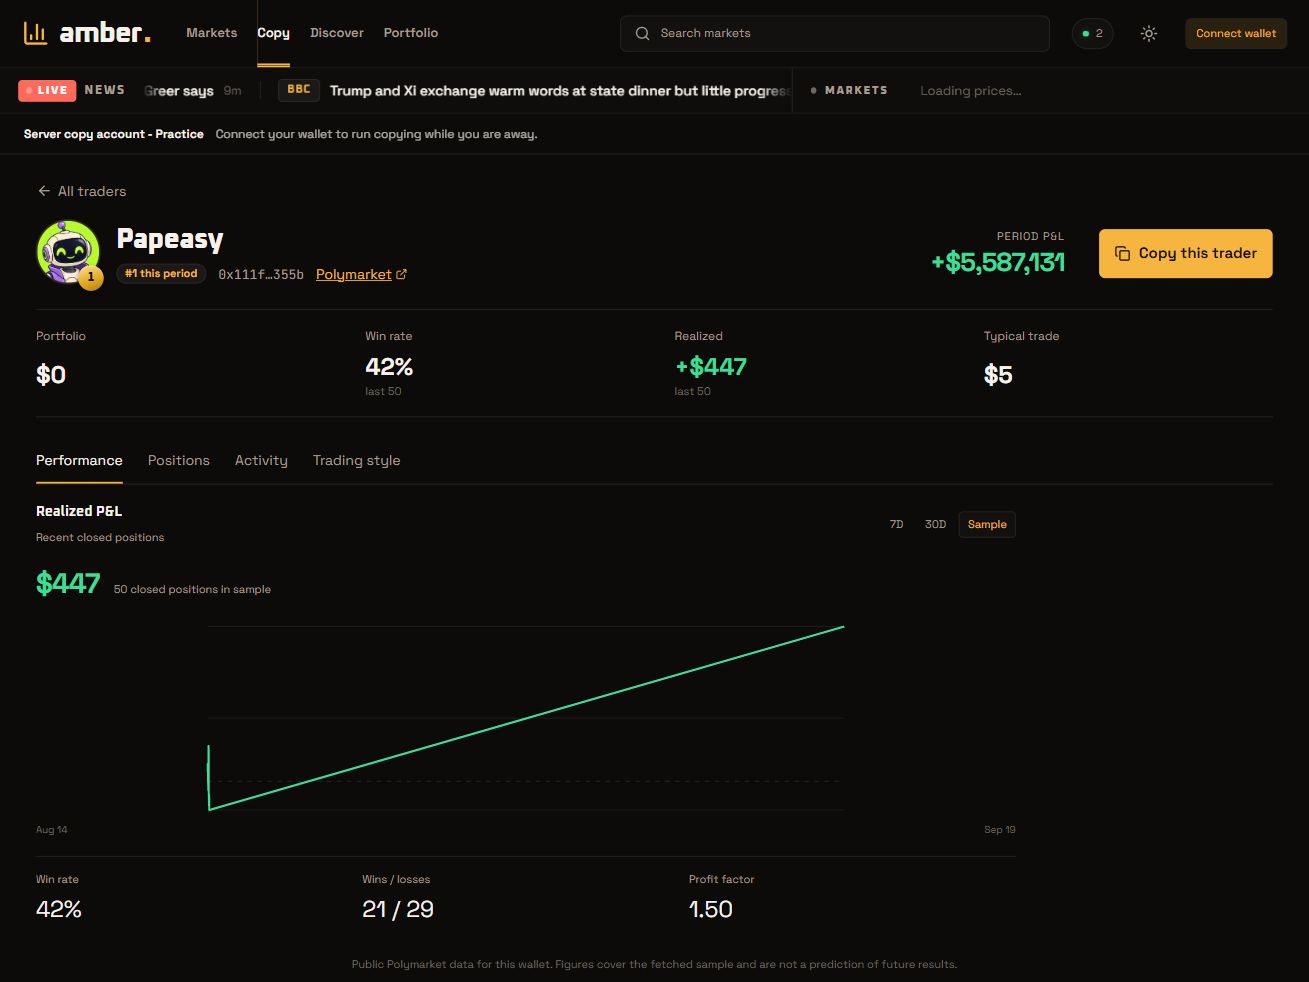Click the gold rank 1 badge on the avatar
1309x982 pixels.
coord(91,277)
